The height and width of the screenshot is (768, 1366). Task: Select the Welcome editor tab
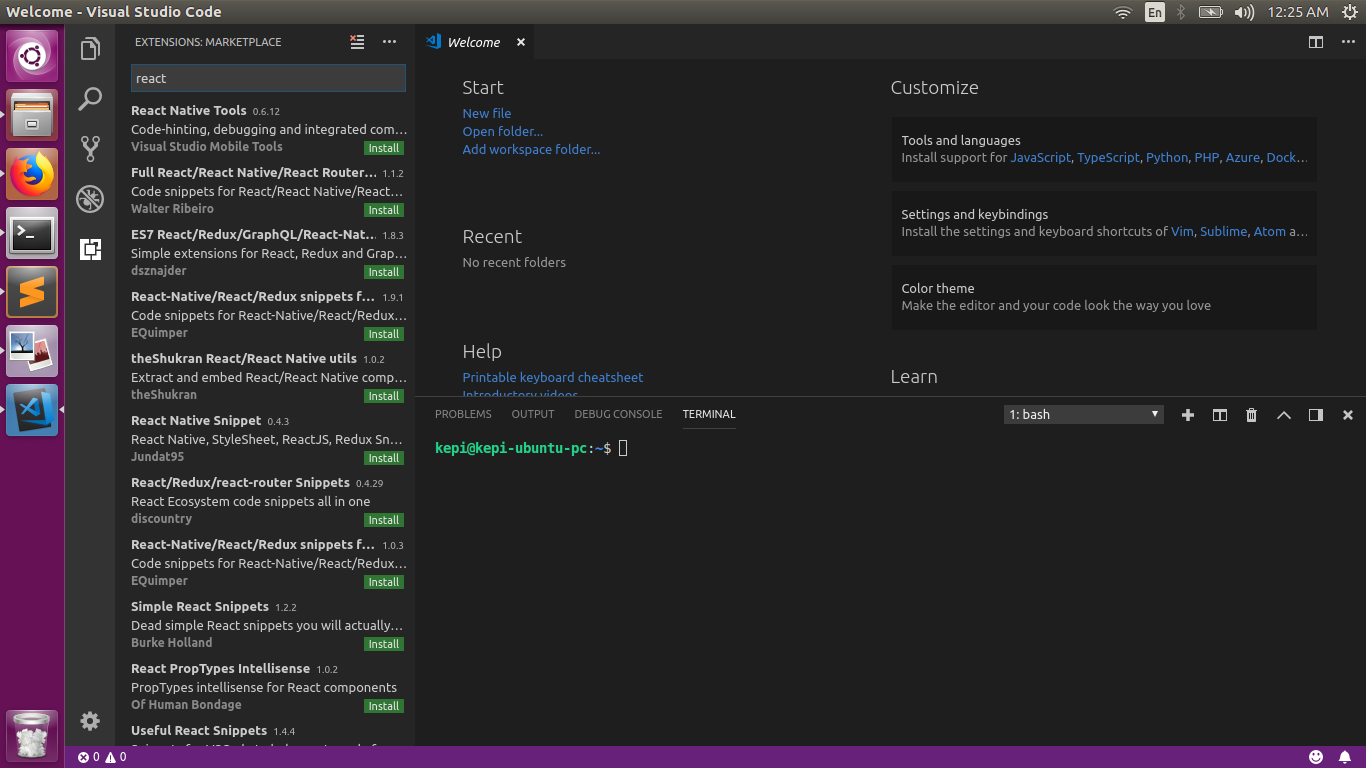475,42
